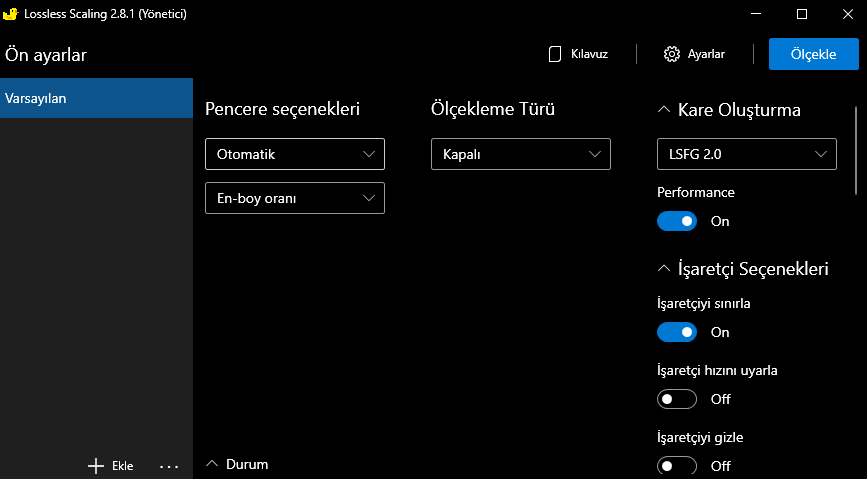Image resolution: width=867 pixels, height=479 pixels.
Task: Disable the Performance toggle
Action: point(677,221)
